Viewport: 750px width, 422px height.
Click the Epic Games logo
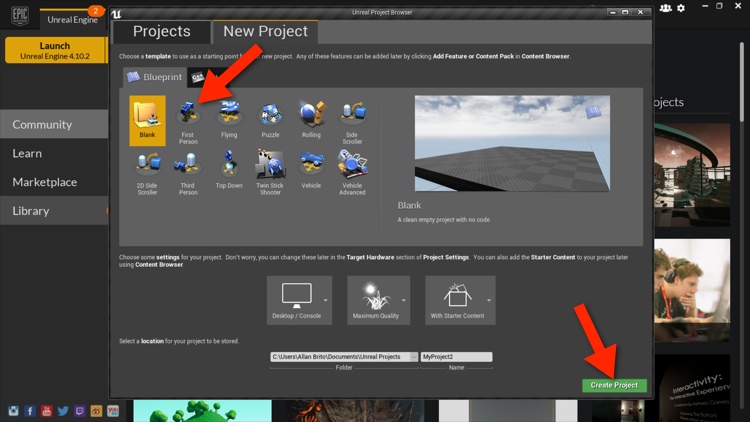20,16
